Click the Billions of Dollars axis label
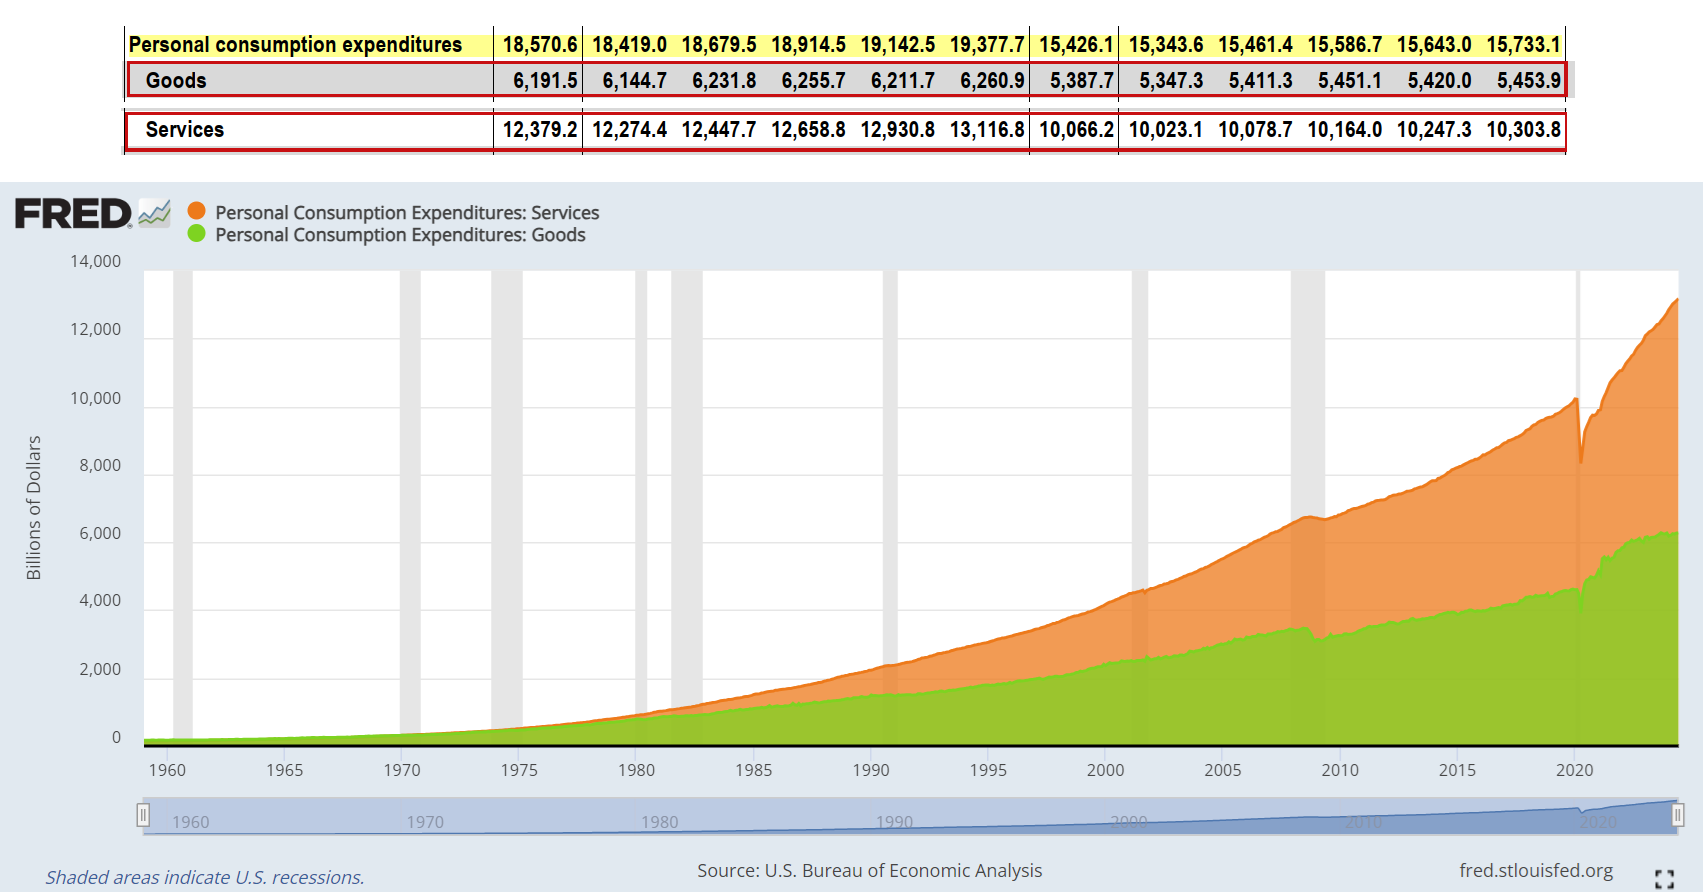 click(34, 508)
